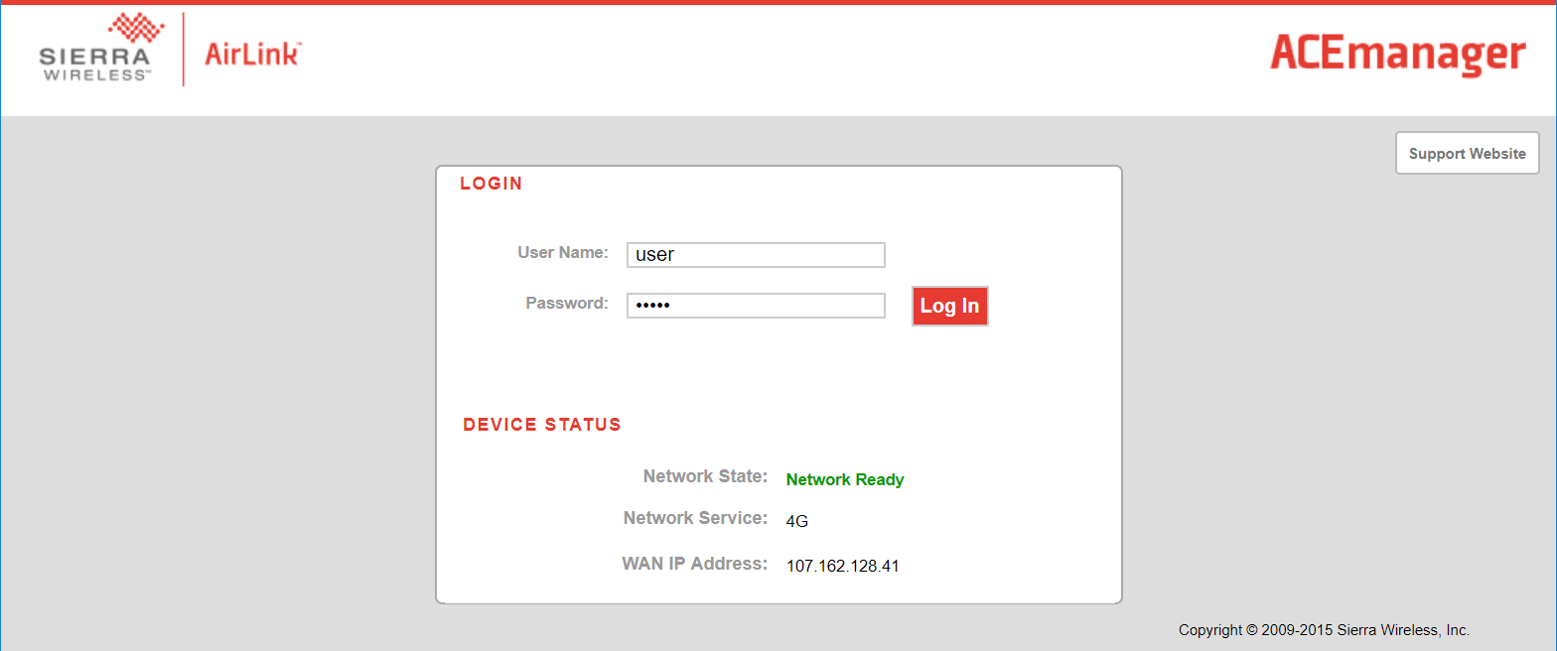The width and height of the screenshot is (1557, 651).
Task: Select the green Network Ready status text
Action: tap(844, 480)
